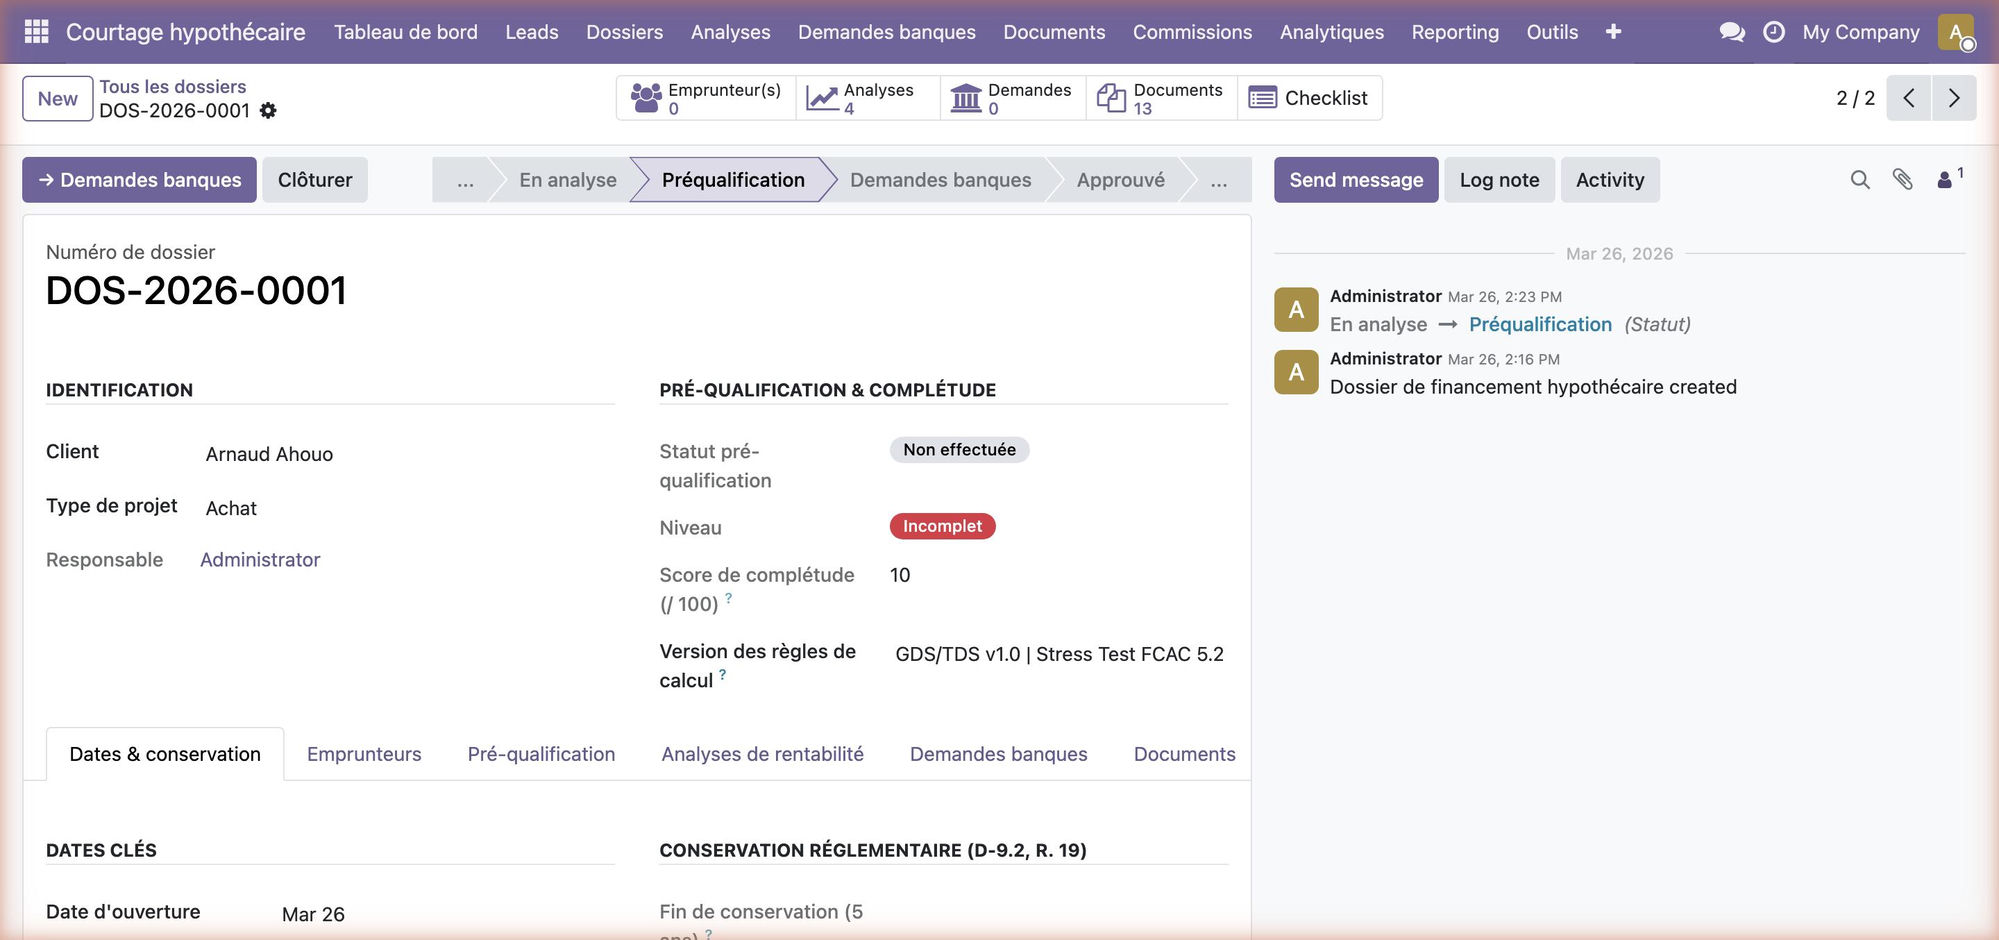Viewport: 1999px width, 940px height.
Task: Set status to Approuvé stage
Action: click(x=1120, y=180)
